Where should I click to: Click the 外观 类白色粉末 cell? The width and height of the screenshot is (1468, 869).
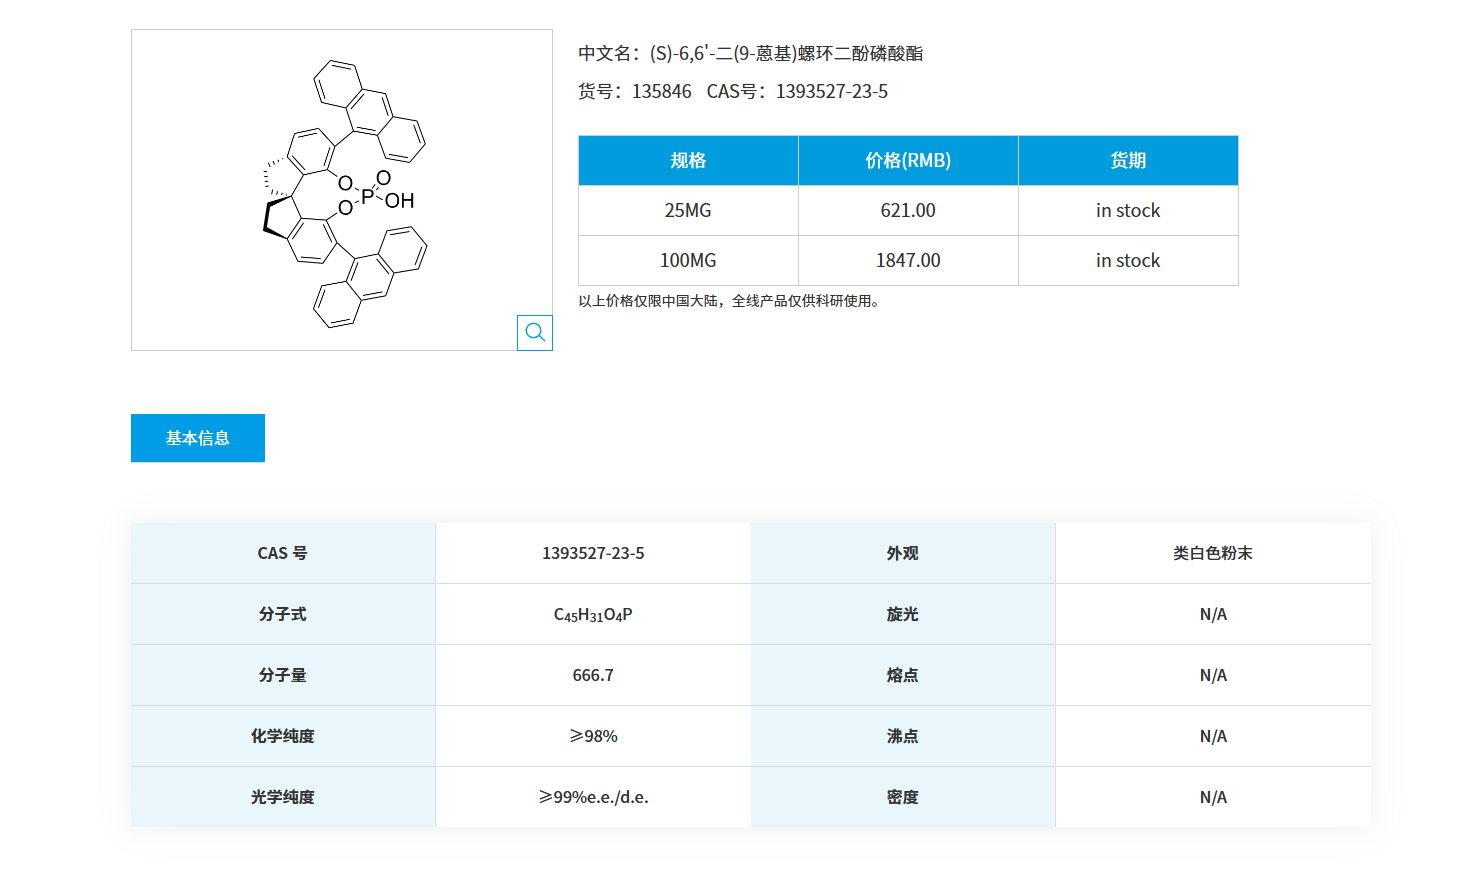(1213, 552)
